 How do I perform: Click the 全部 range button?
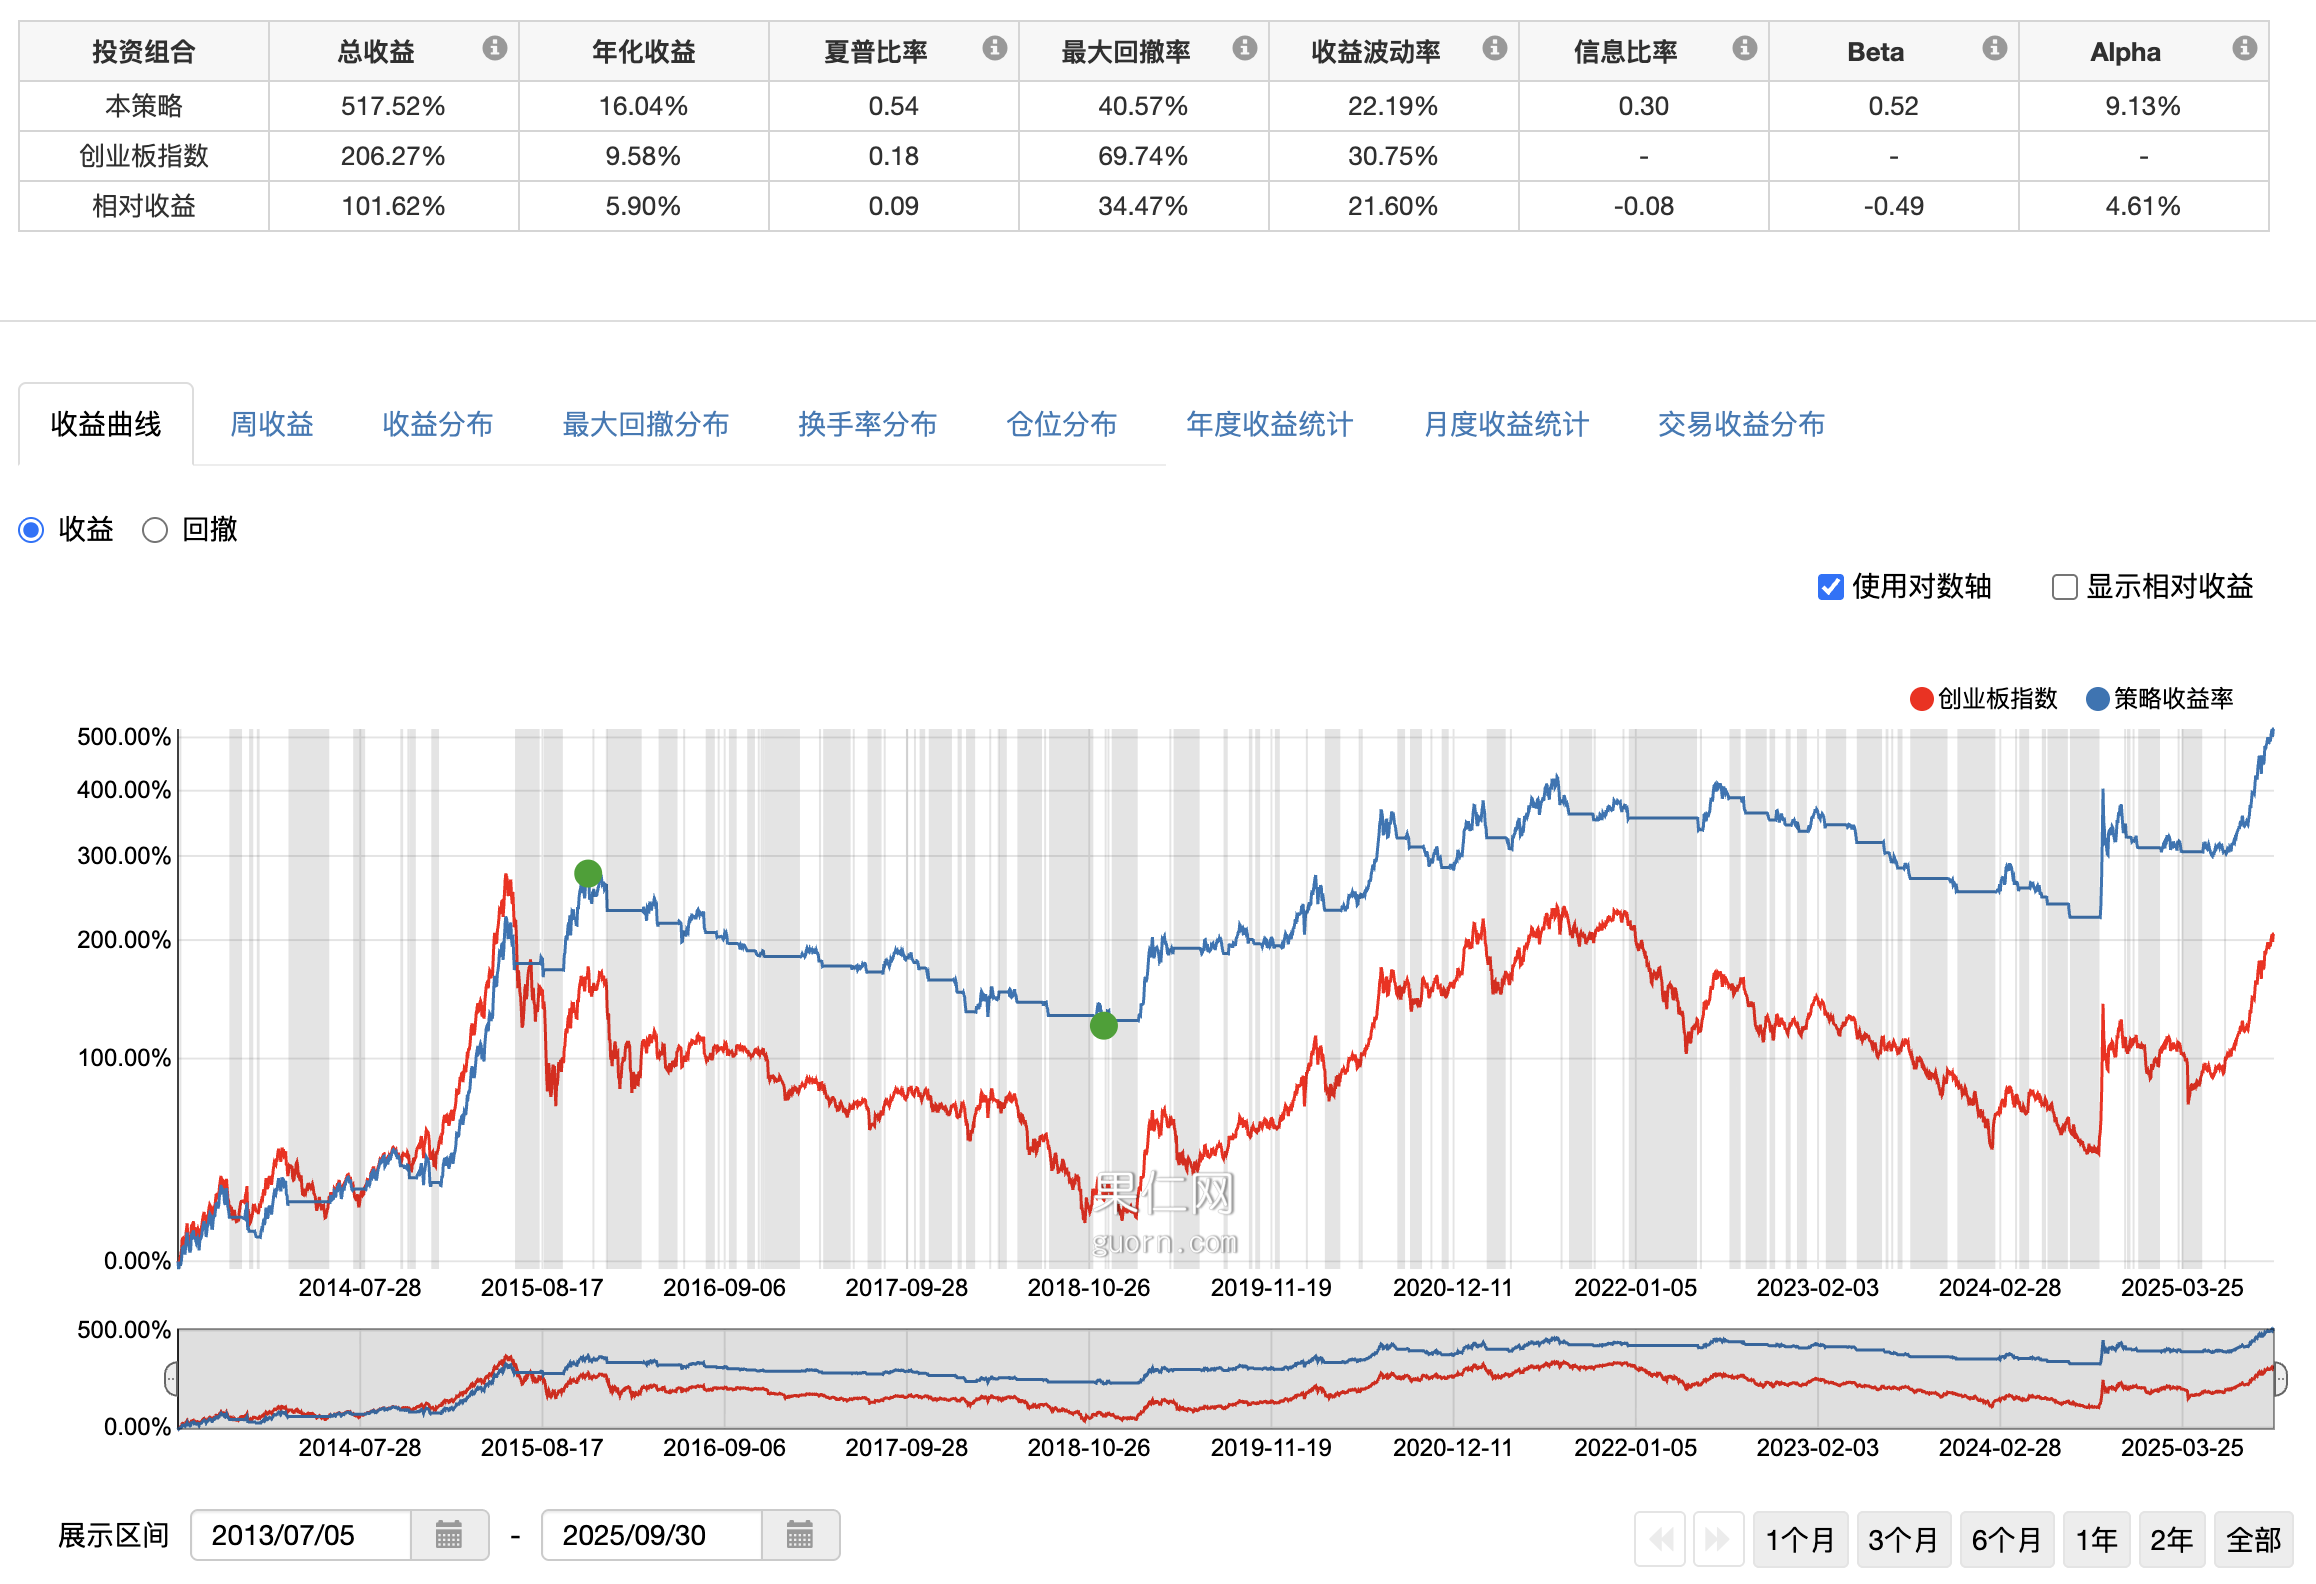(x=2253, y=1539)
